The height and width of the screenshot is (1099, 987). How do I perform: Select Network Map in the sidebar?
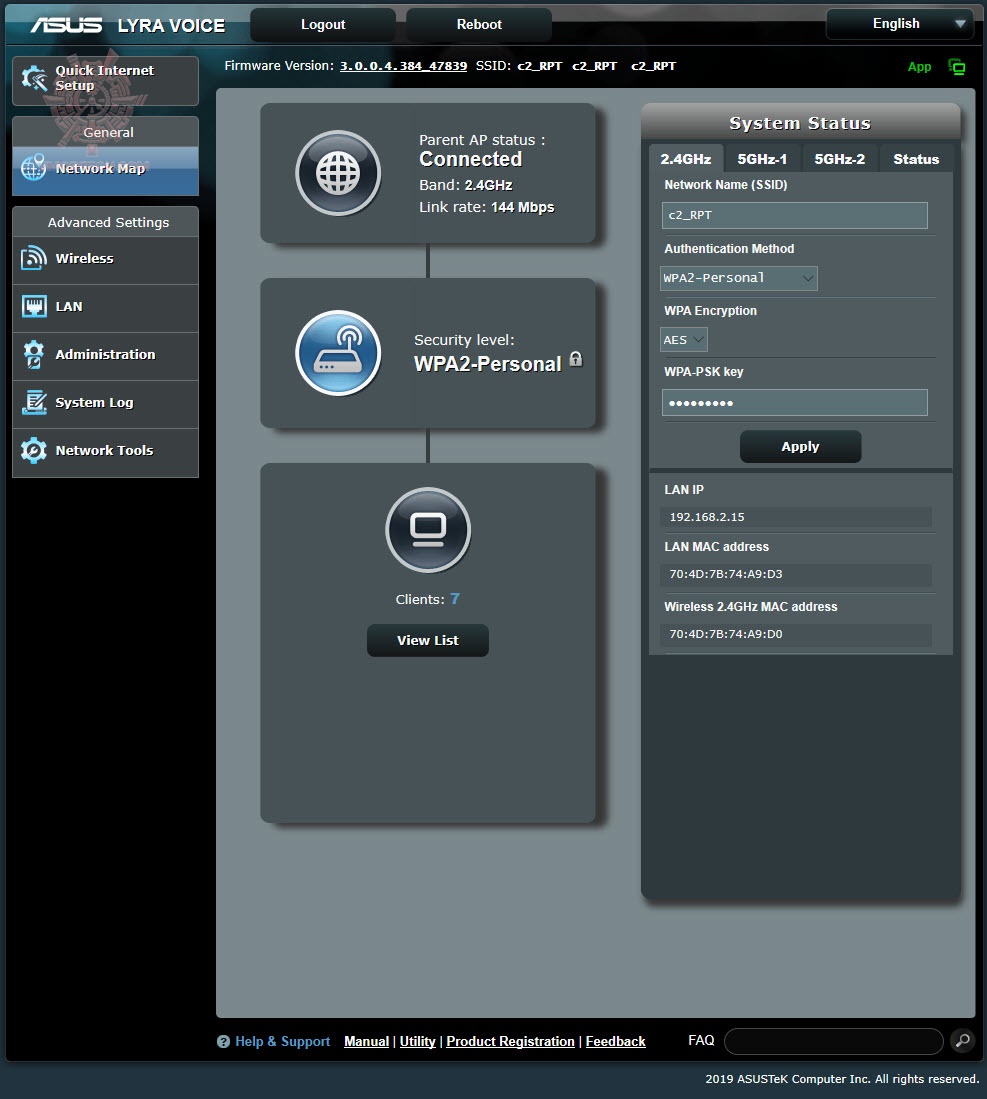click(105, 169)
